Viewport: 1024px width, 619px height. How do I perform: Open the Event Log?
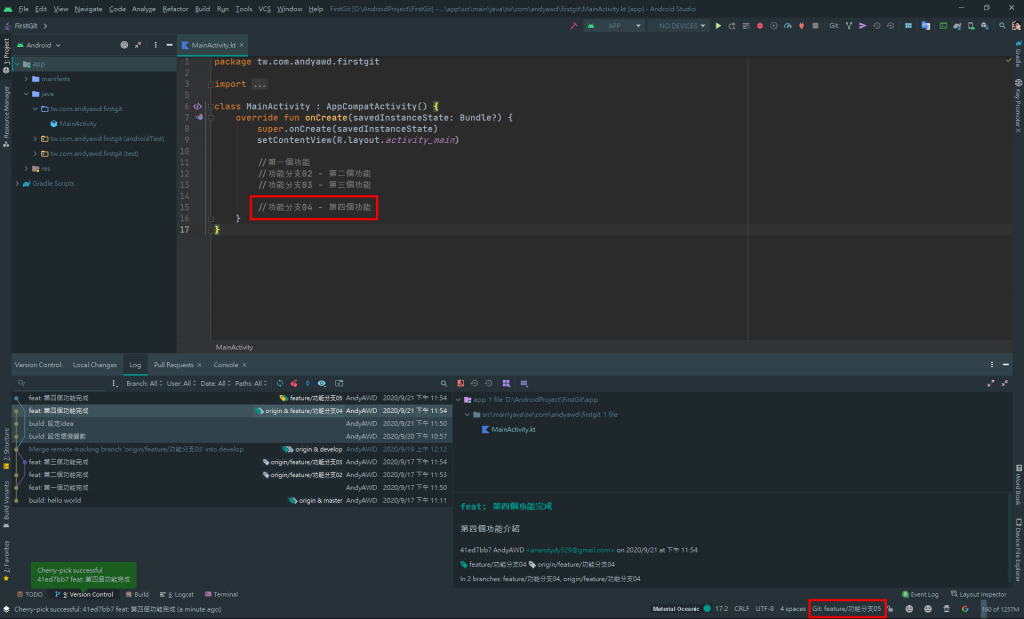(x=920, y=594)
